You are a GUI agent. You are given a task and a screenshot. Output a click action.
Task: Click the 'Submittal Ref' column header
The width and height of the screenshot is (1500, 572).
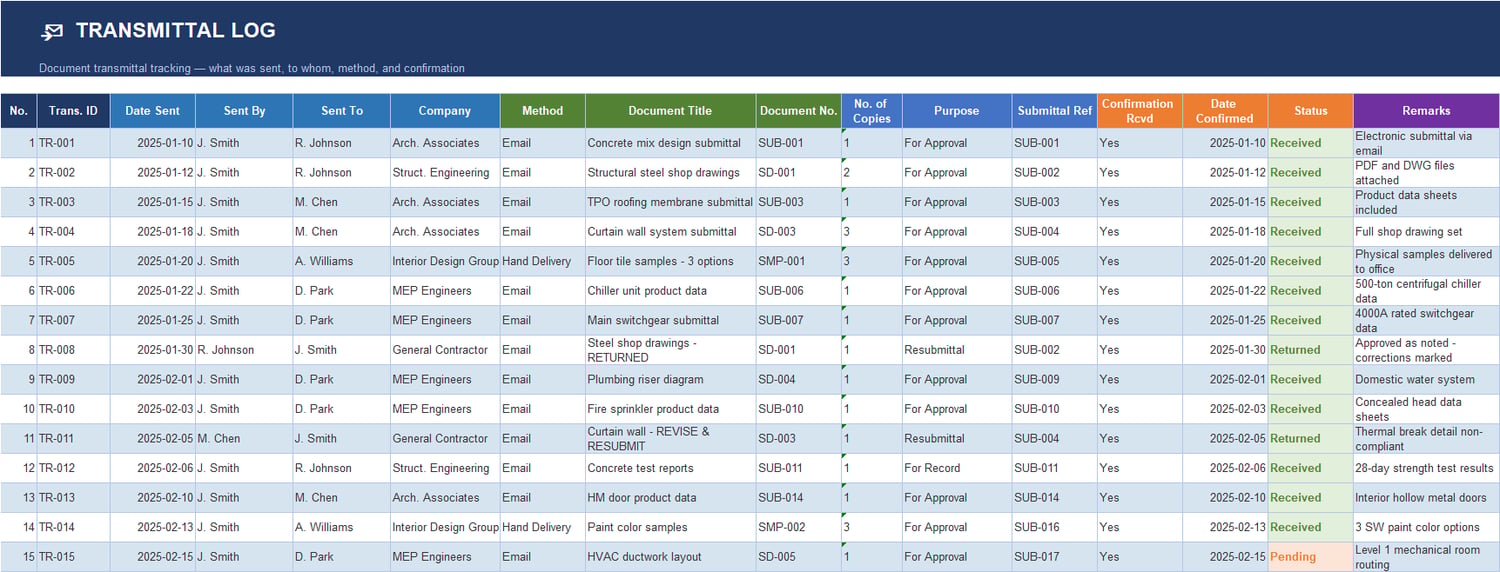point(1054,111)
